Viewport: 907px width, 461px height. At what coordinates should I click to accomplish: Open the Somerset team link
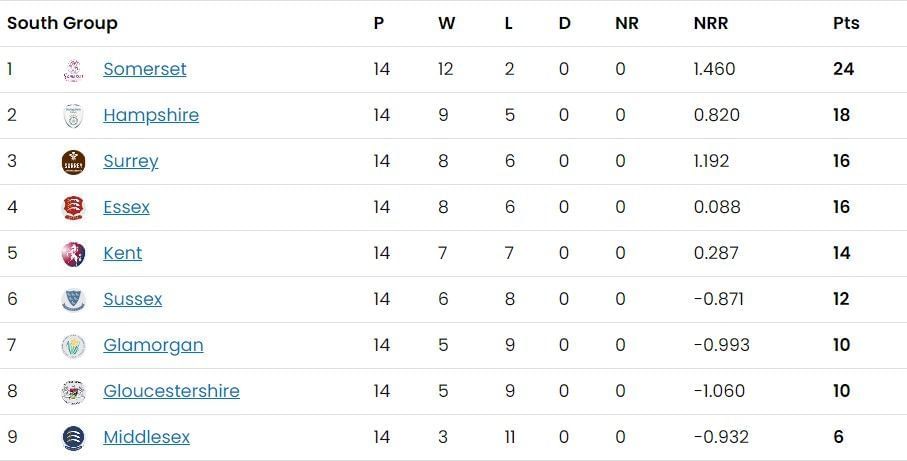[x=145, y=69]
